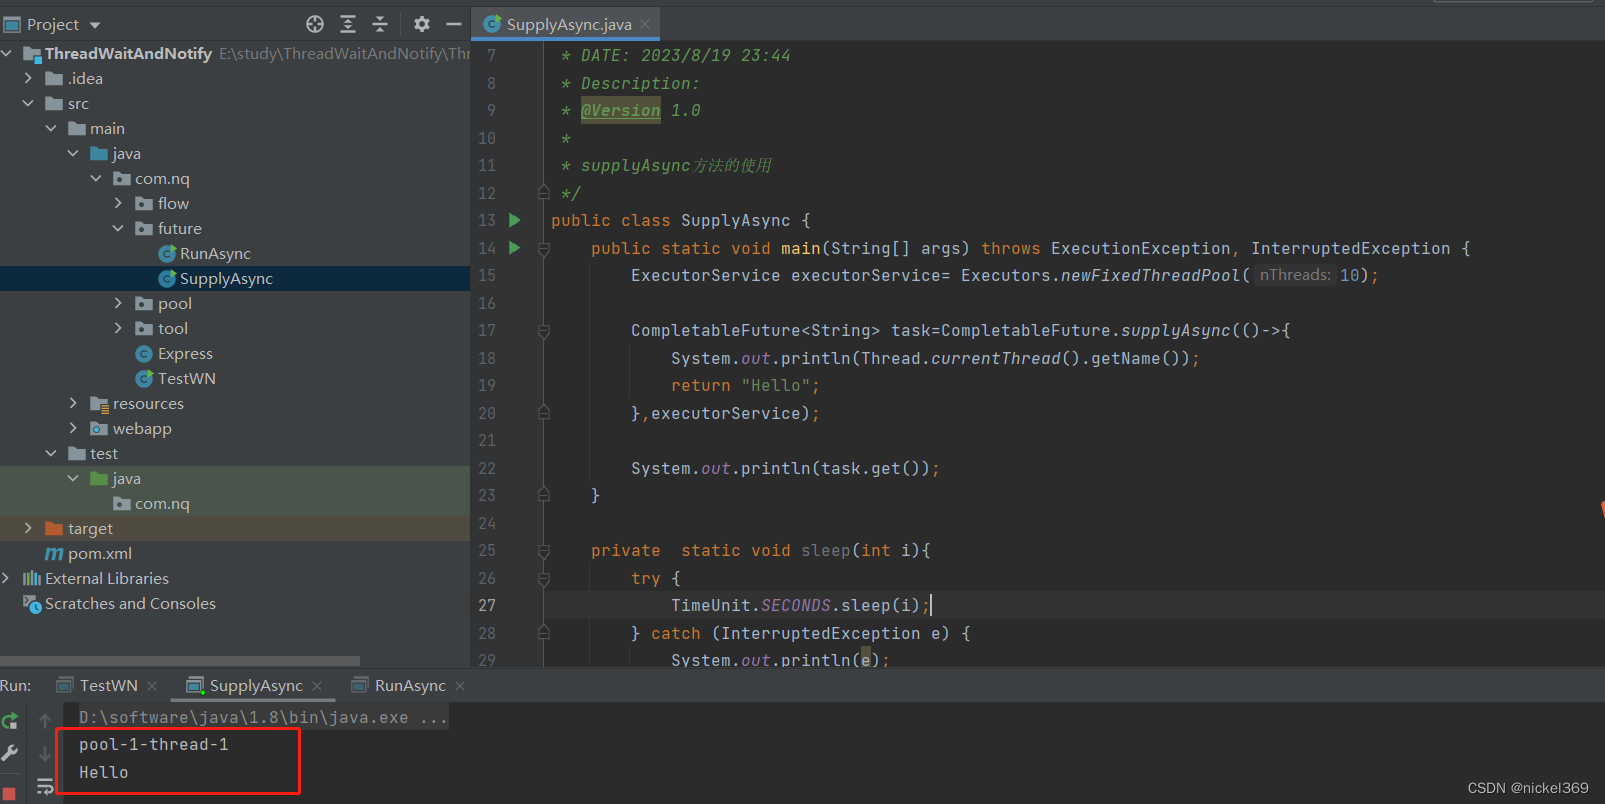Switch to the SupplyAsync run tab

coord(256,686)
